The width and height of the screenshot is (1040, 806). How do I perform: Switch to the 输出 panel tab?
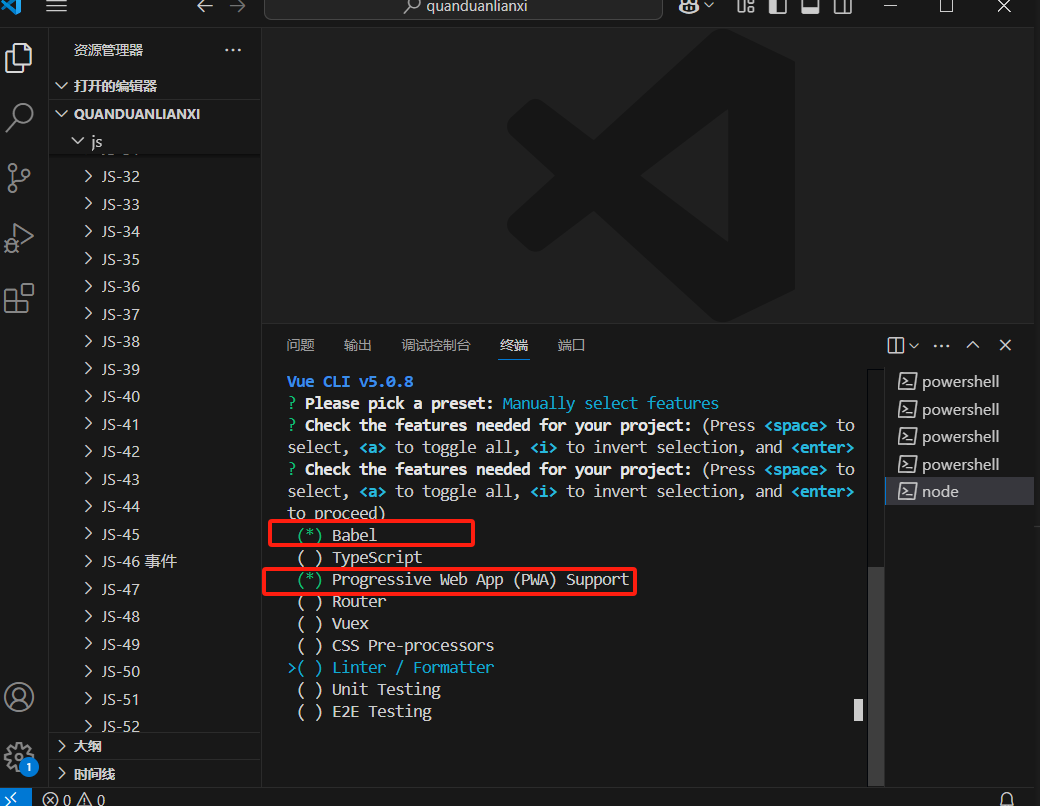(358, 345)
